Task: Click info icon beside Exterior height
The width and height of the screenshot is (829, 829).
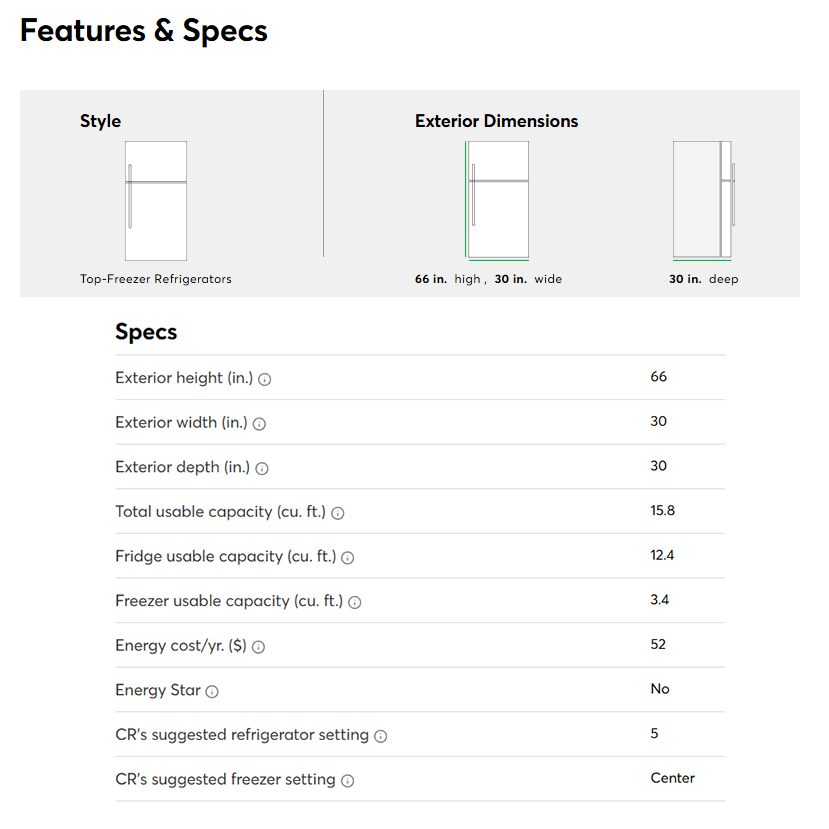Action: 265,380
